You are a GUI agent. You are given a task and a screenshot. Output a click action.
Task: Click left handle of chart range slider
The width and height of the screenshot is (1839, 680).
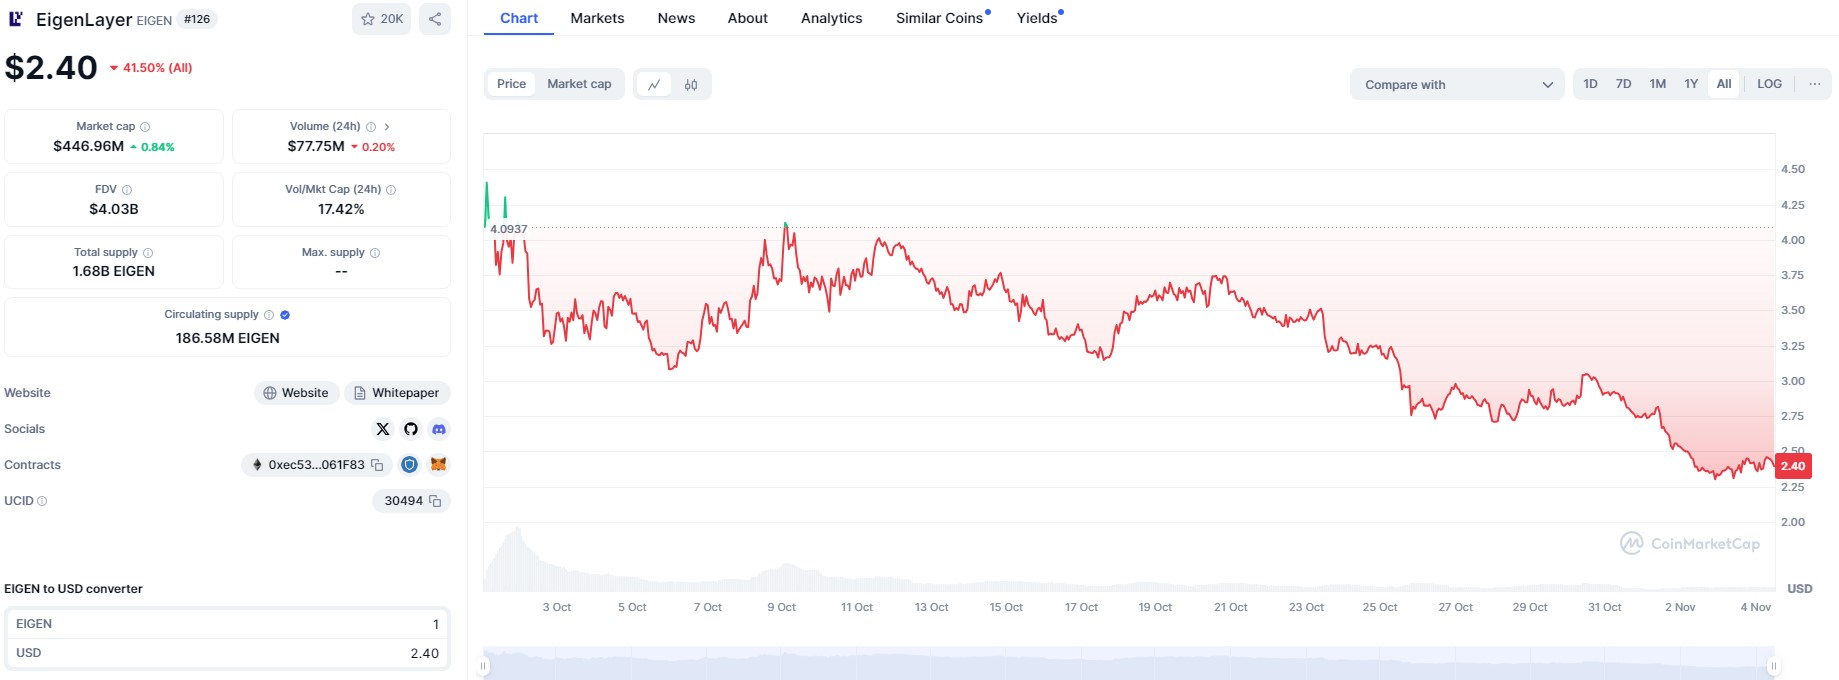coord(484,666)
